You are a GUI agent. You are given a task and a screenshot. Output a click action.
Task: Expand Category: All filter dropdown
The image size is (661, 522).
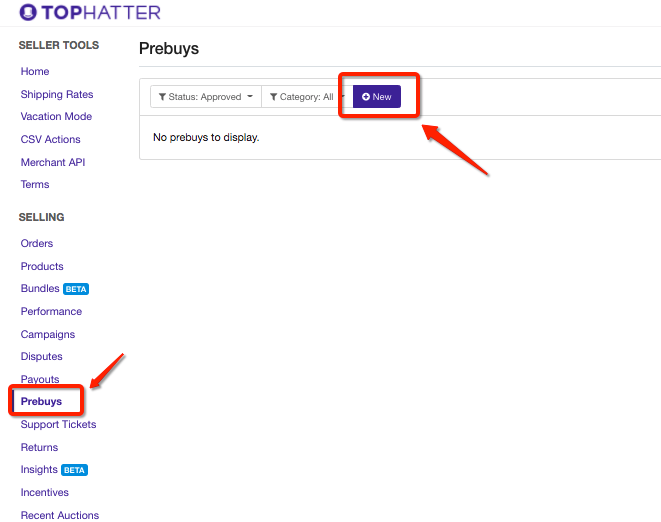tap(307, 97)
